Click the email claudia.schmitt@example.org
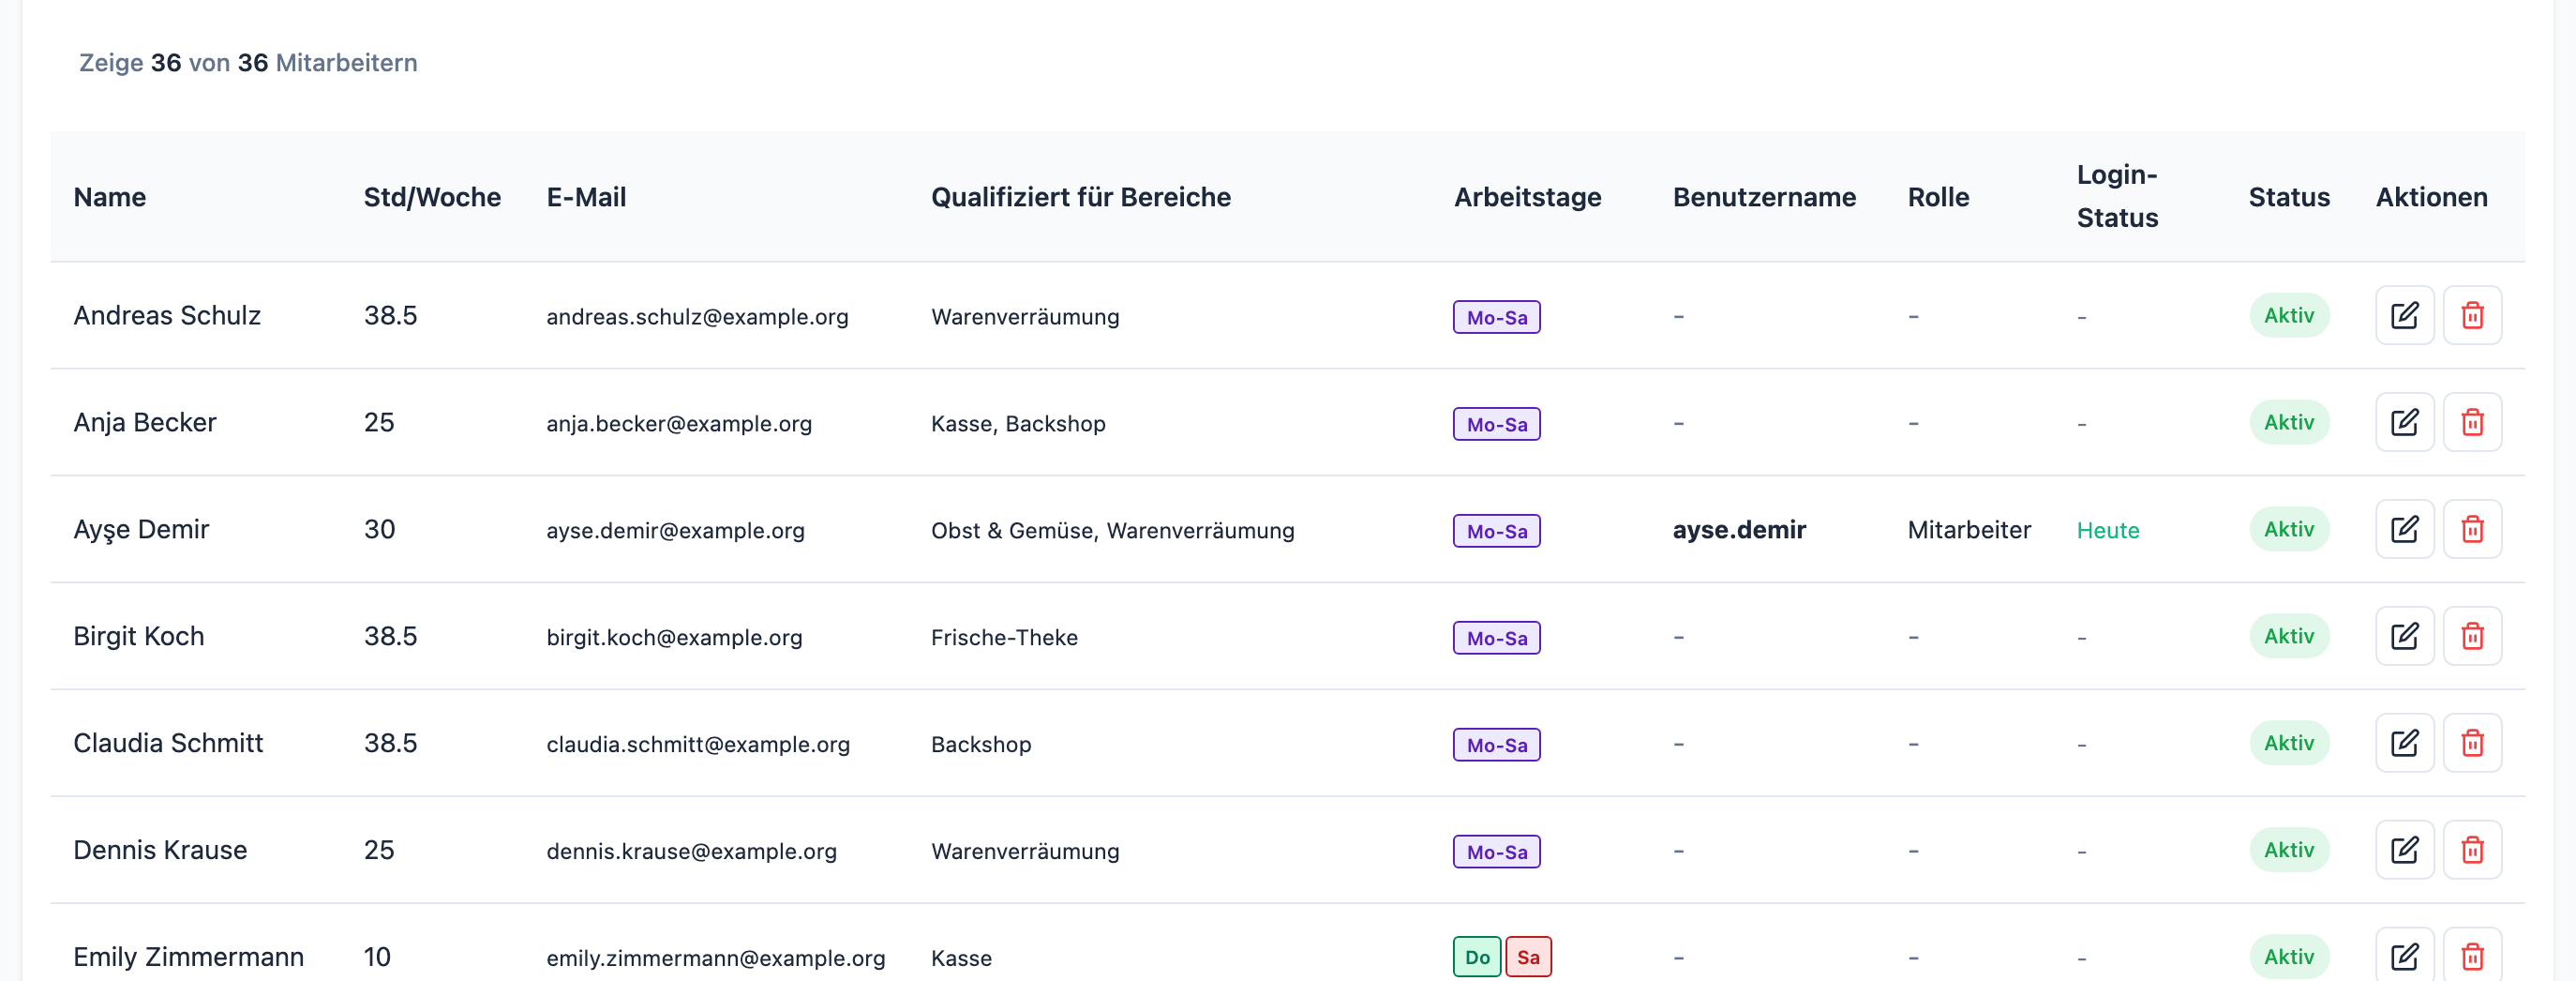Viewport: 2576px width, 981px height. [x=698, y=744]
